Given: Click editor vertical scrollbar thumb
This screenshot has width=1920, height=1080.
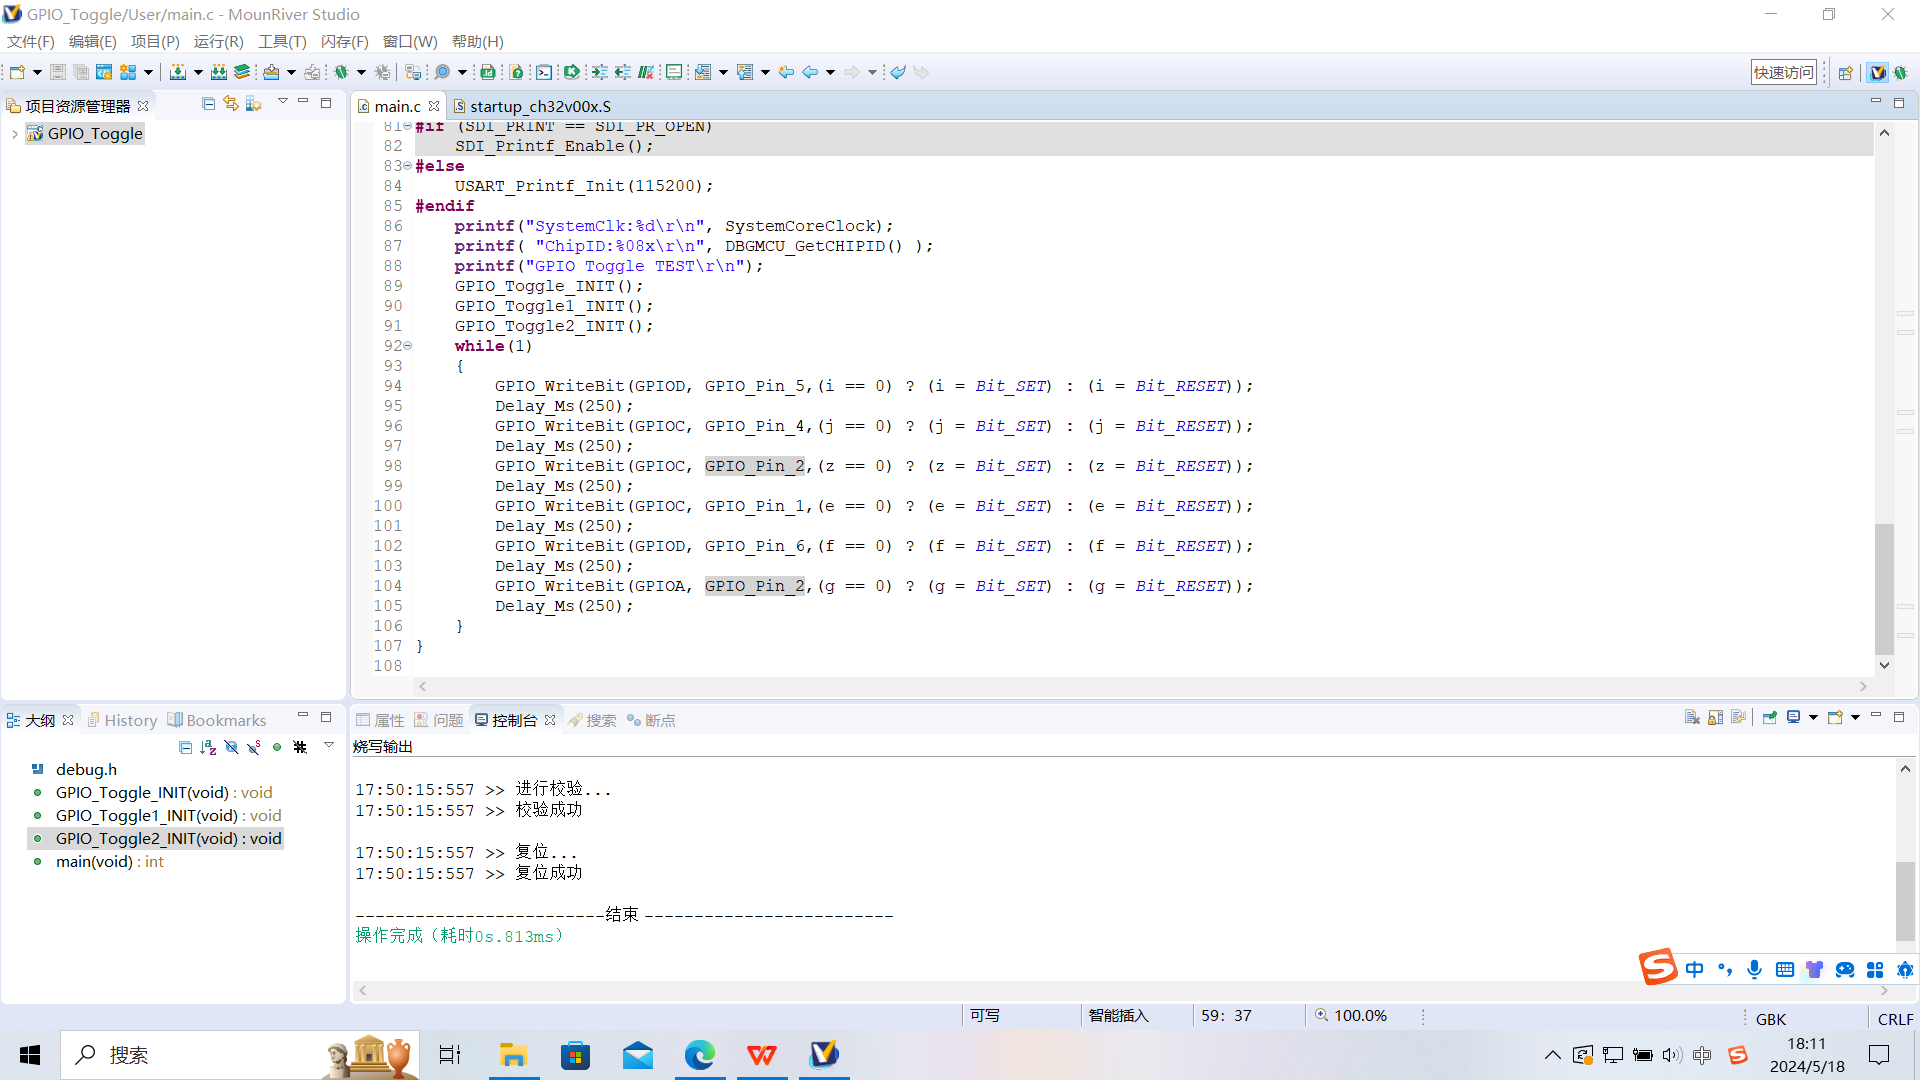Looking at the screenshot, I should pyautogui.click(x=1884, y=588).
